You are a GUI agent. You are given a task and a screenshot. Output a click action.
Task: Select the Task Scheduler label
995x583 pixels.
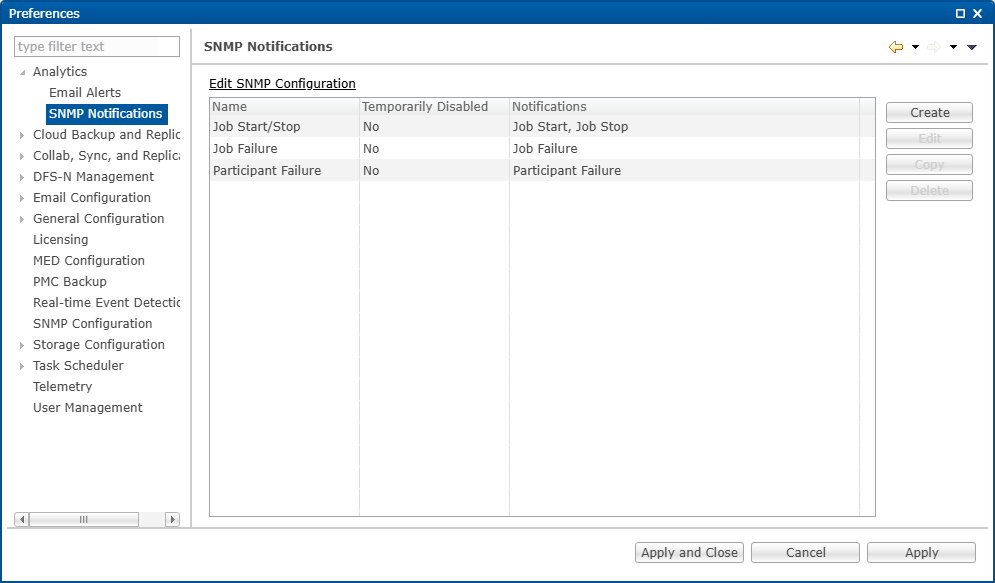(x=78, y=365)
